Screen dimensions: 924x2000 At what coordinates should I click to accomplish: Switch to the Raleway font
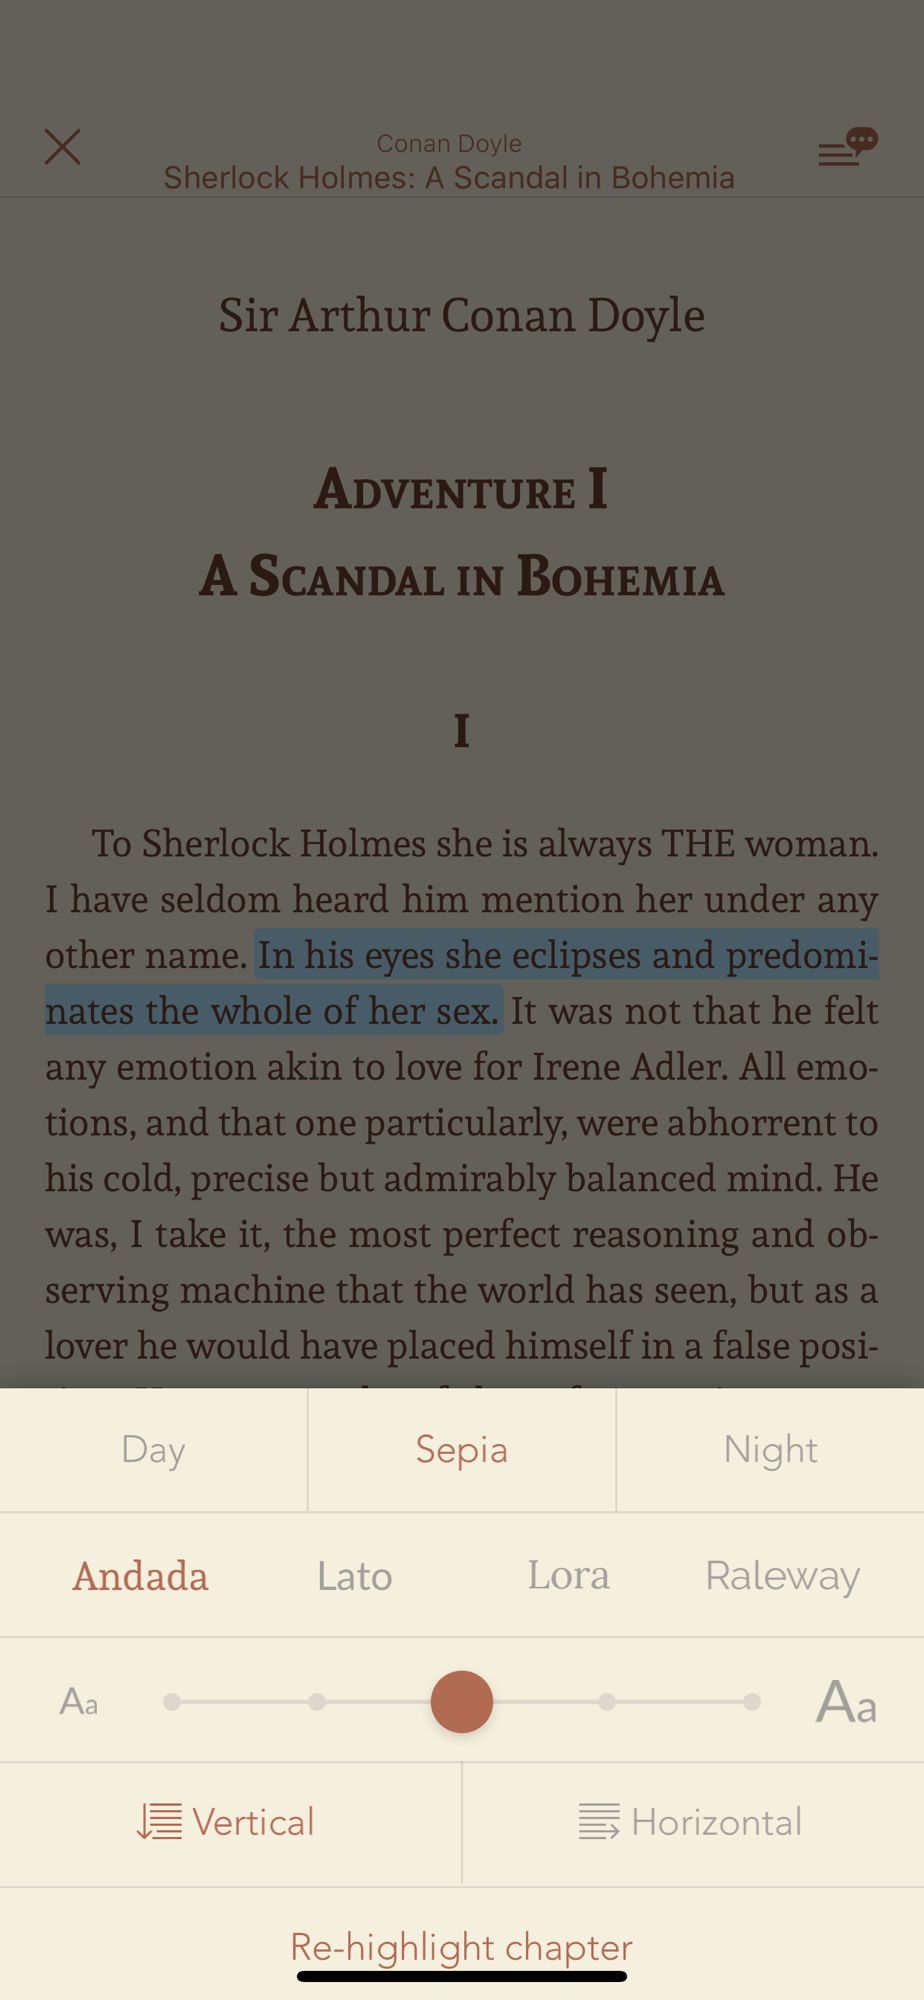coord(783,1576)
